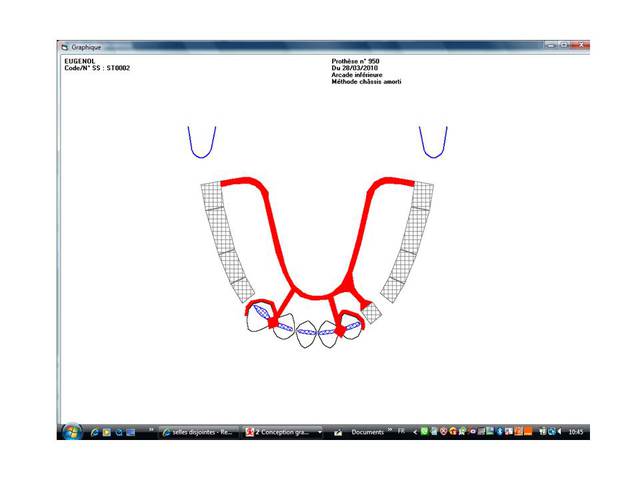Close the Graphique window
640x480 pixels.
[581, 45]
